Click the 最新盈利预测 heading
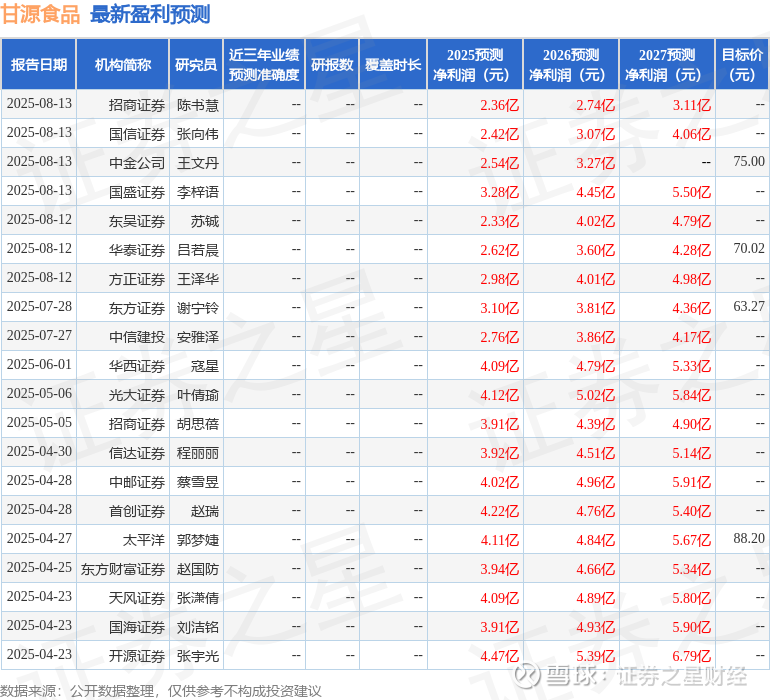The width and height of the screenshot is (770, 700). (150, 14)
